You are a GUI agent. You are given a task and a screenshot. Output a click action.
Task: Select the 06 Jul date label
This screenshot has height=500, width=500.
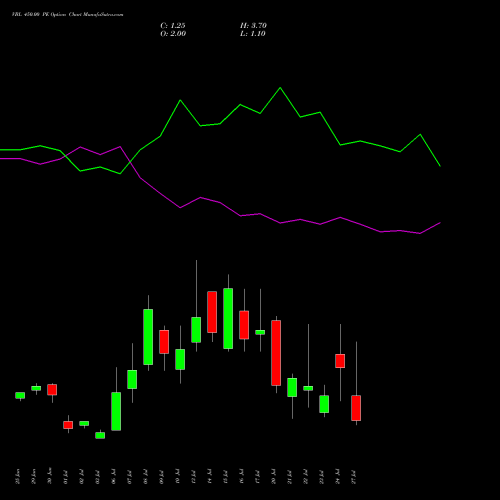[x=114, y=477]
